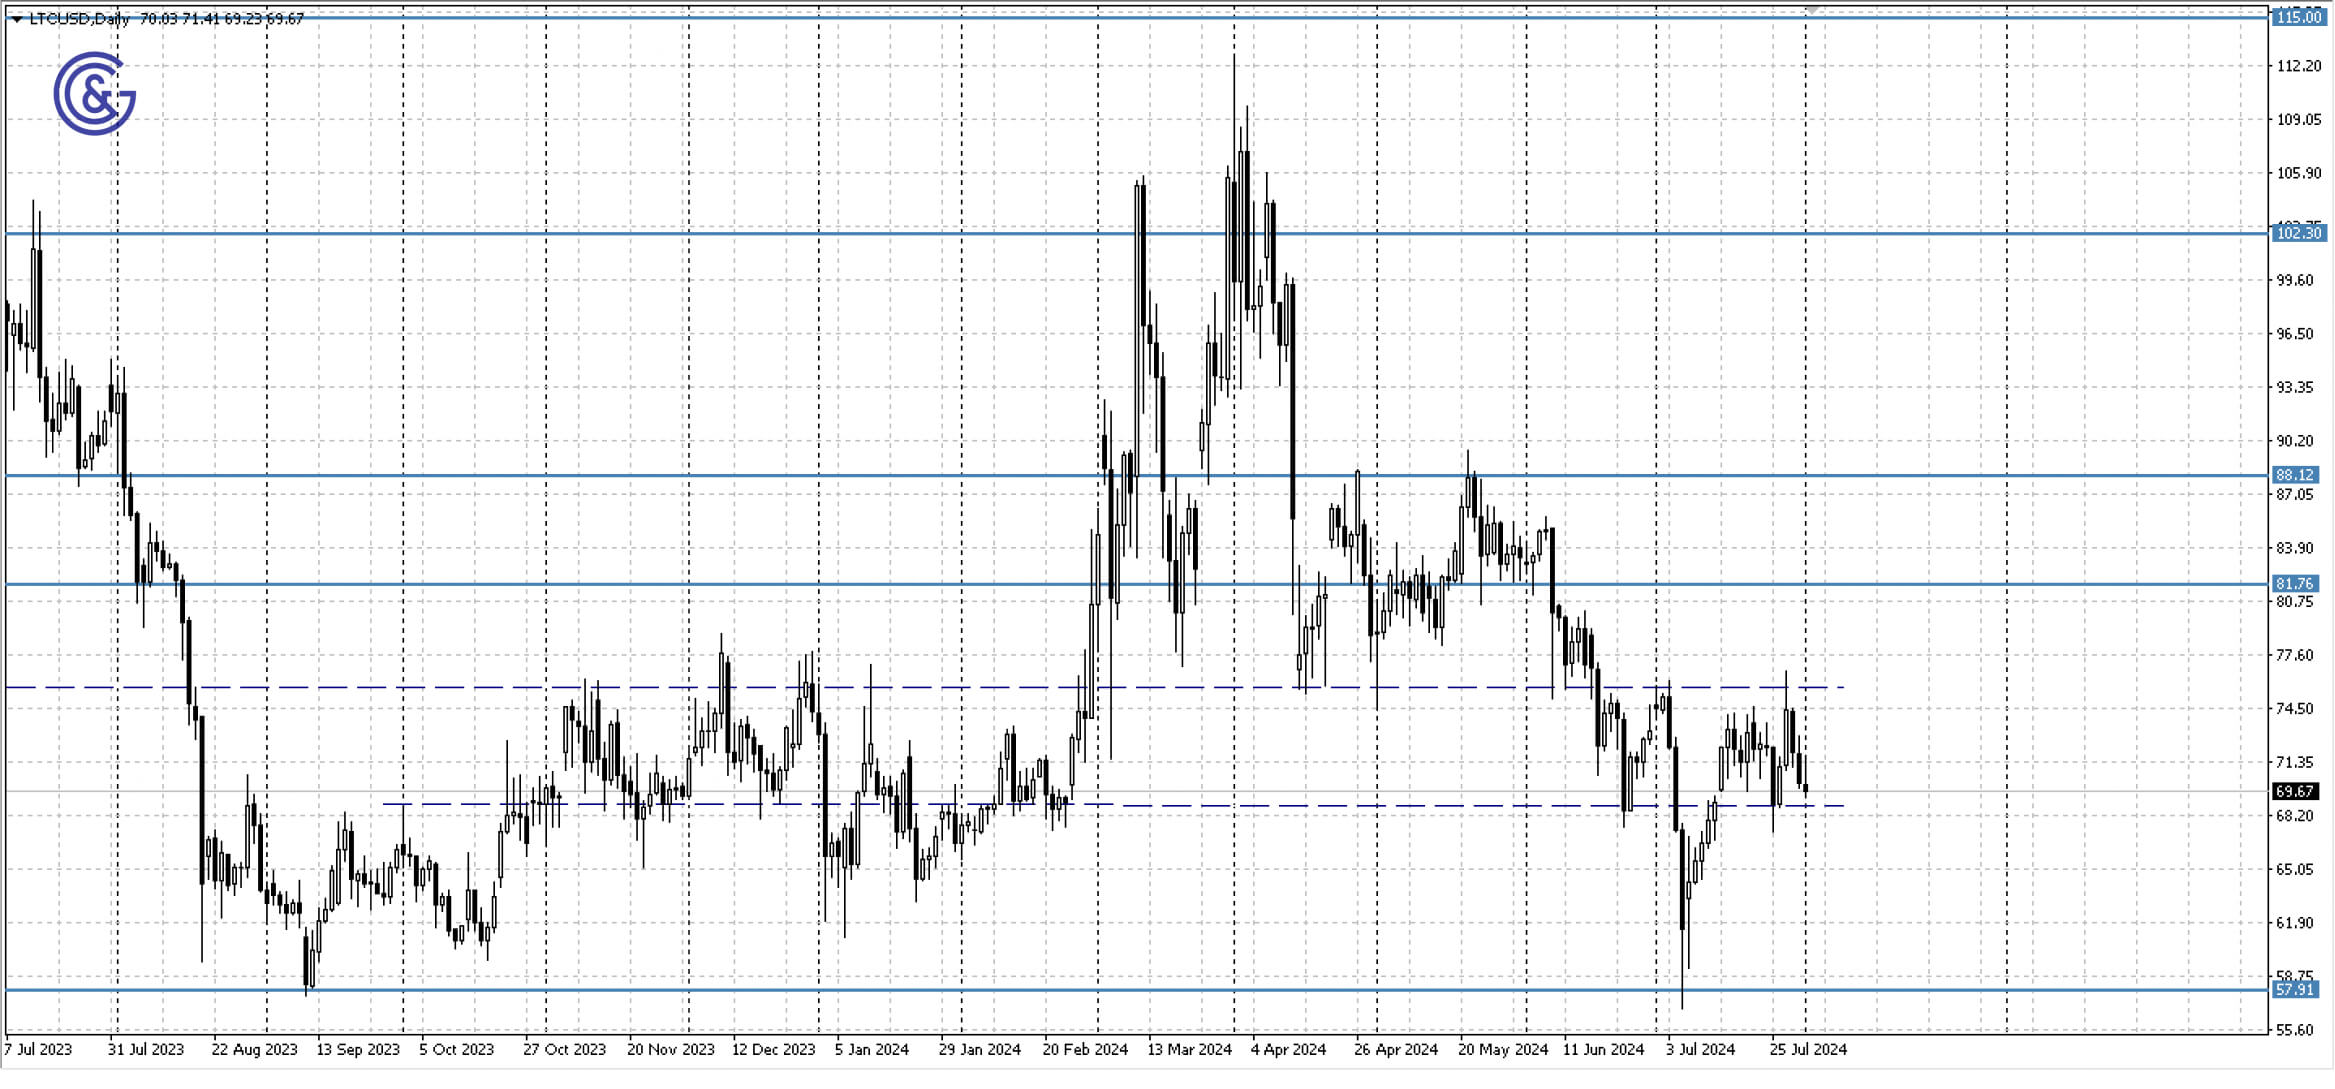Image resolution: width=2335 pixels, height=1089 pixels.
Task: Click the 25 Jul 2024 date label
Action: pyautogui.click(x=1808, y=1049)
